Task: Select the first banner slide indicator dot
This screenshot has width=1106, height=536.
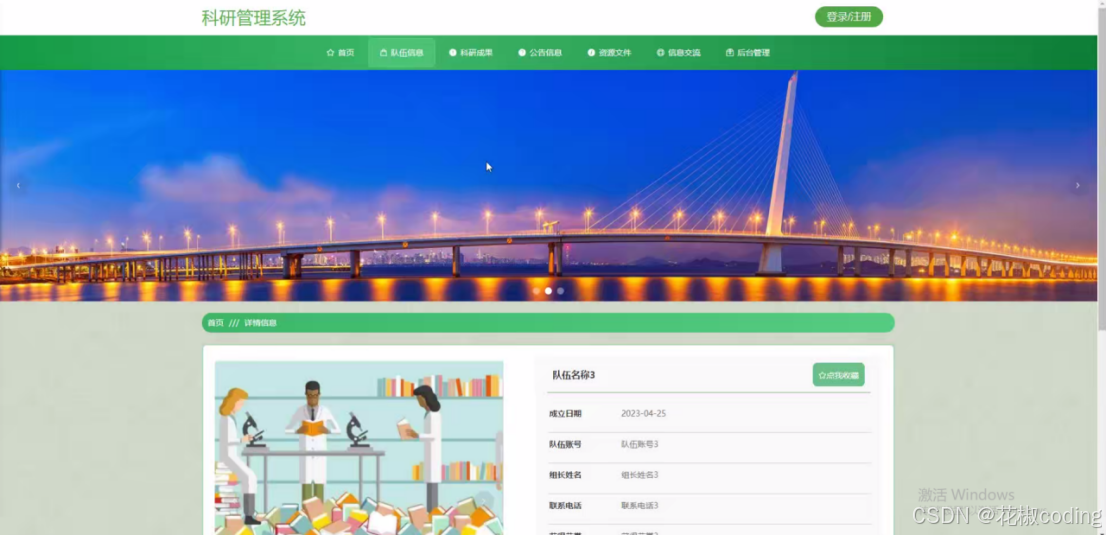Action: tap(537, 291)
